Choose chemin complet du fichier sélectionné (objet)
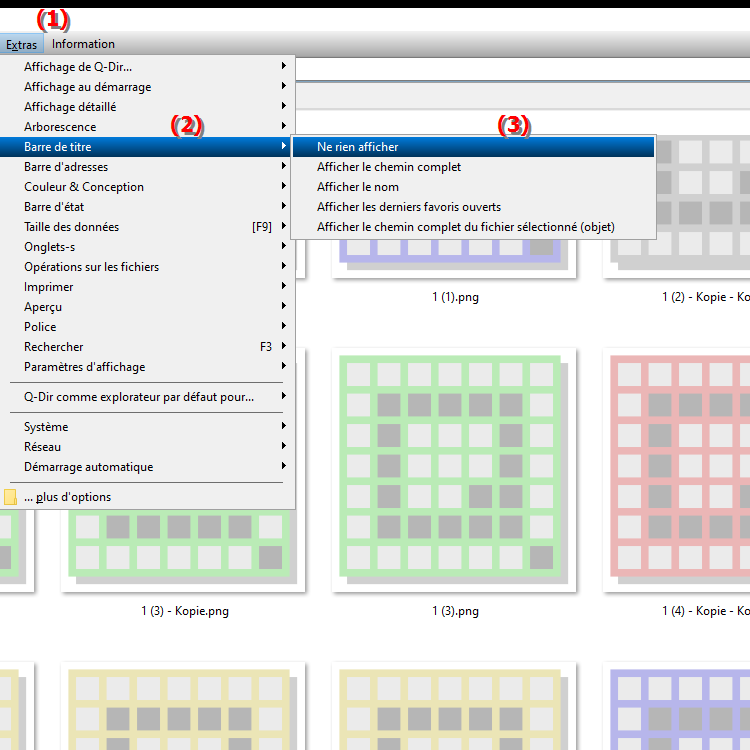Screen dimensions: 750x750 [x=473, y=227]
